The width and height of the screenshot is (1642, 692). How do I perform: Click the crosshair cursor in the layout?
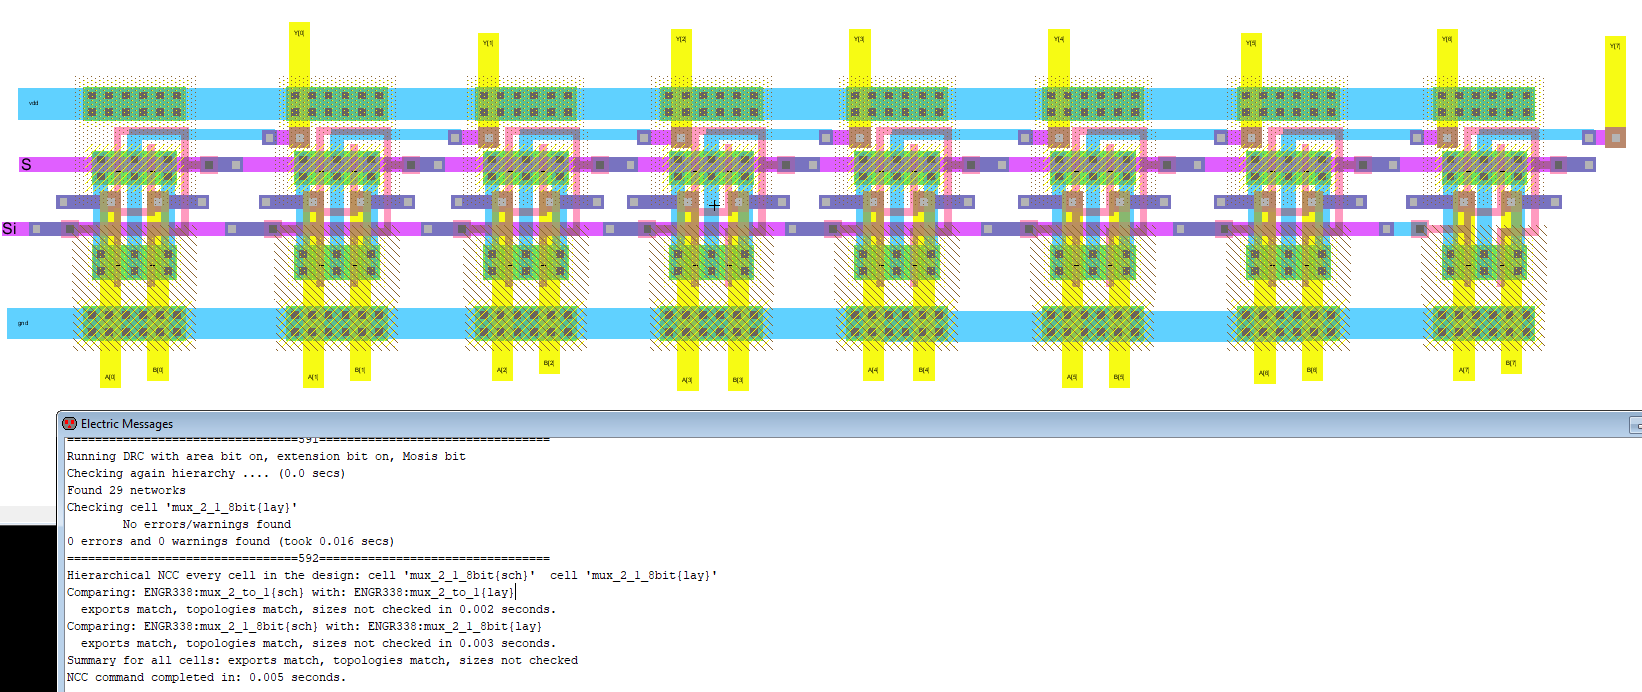pos(714,205)
